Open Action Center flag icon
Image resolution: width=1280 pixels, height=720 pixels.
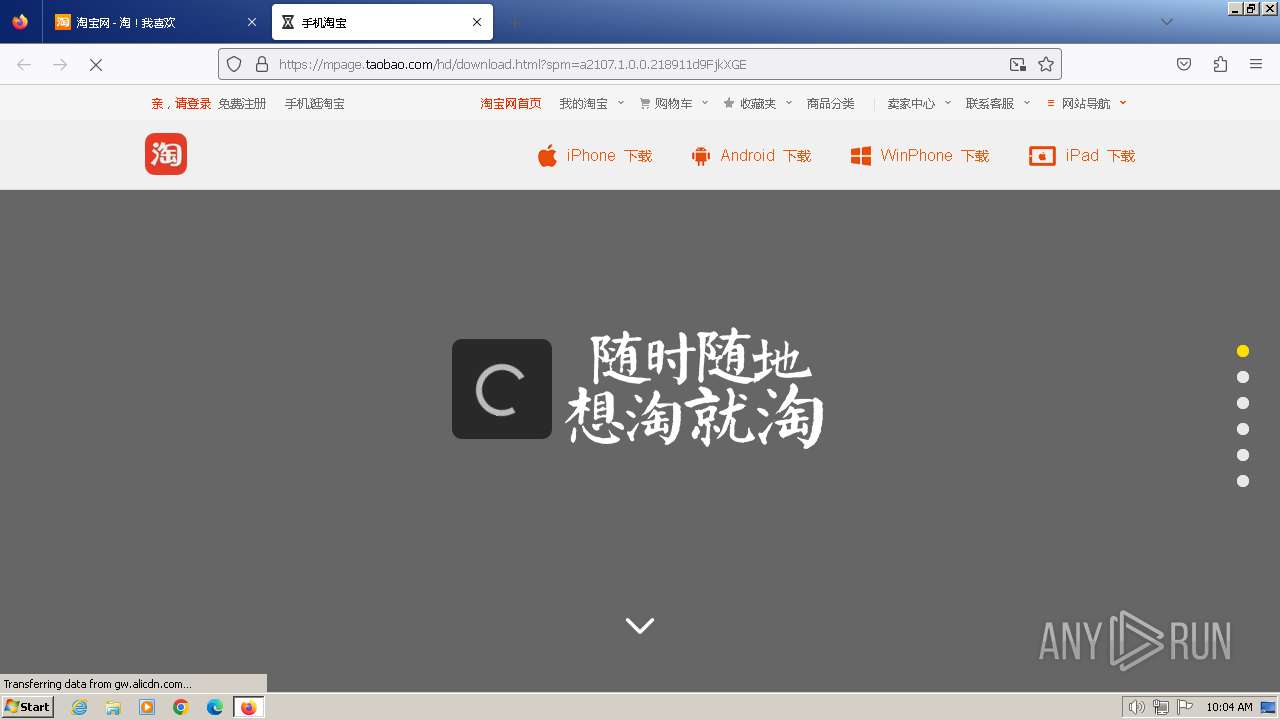point(1185,707)
